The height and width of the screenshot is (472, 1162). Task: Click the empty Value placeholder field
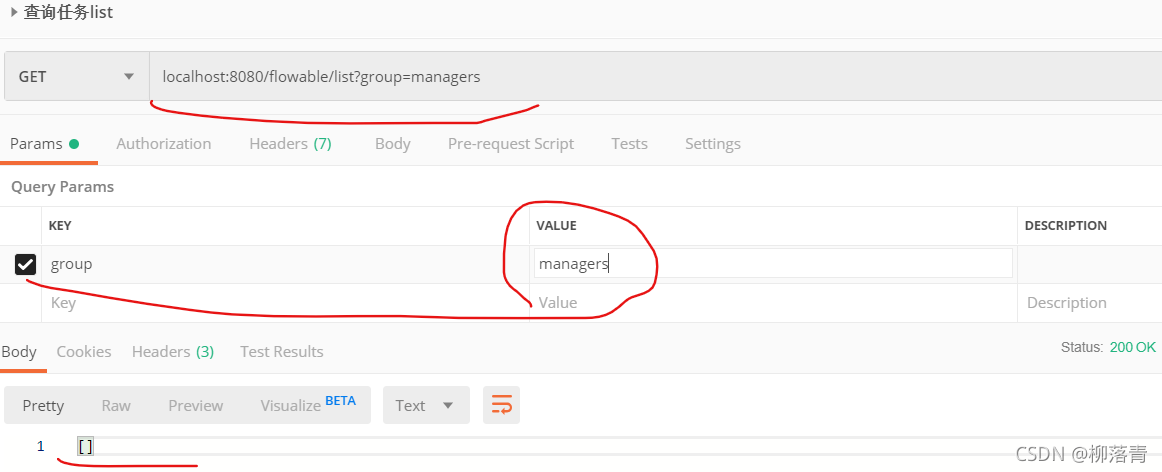coord(773,303)
